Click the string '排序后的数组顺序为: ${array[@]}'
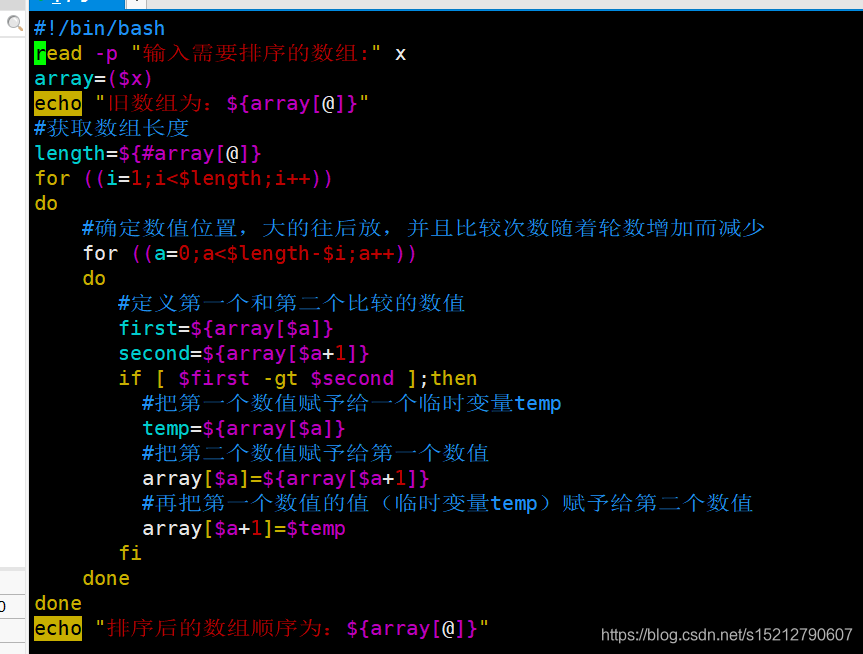 [292, 628]
